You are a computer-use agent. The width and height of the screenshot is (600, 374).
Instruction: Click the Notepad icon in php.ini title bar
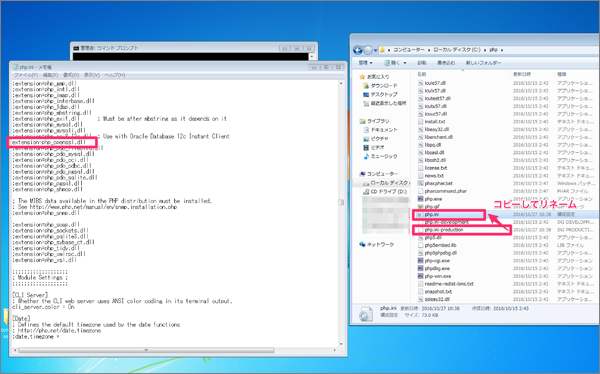coord(15,67)
